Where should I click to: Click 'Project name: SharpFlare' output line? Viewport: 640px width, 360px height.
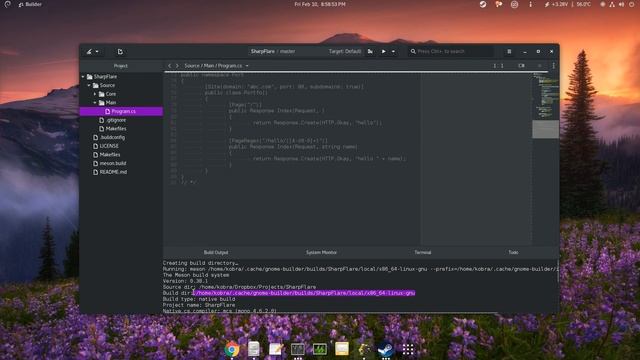click(199, 305)
